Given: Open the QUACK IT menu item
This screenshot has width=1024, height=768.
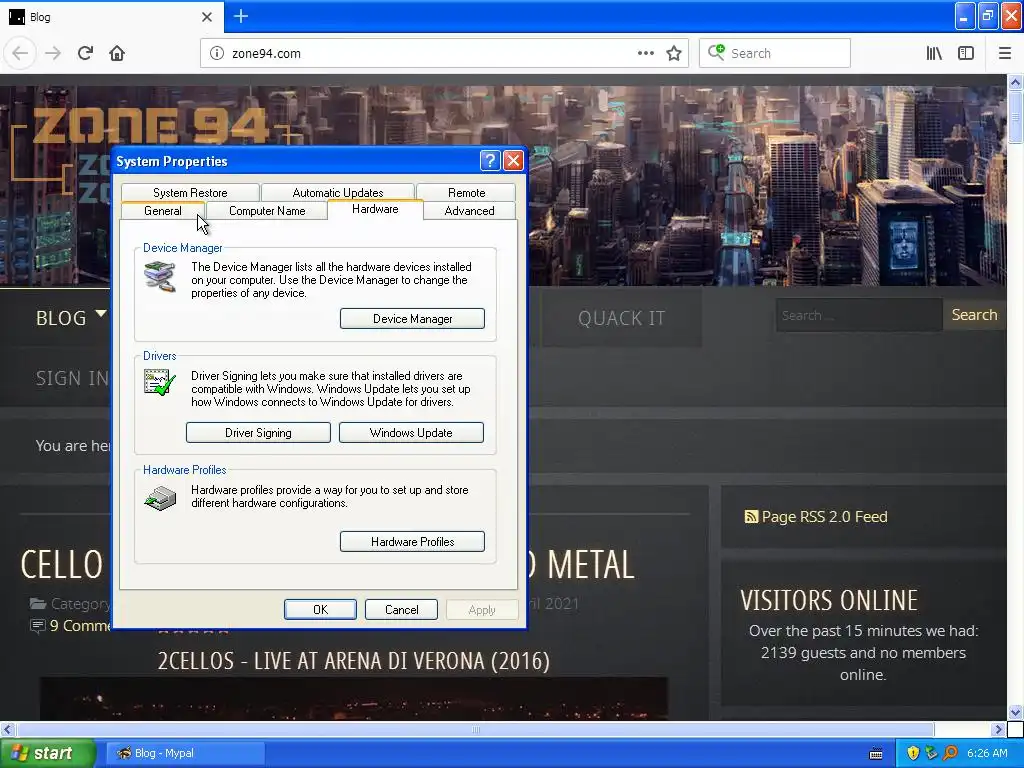Looking at the screenshot, I should pyautogui.click(x=622, y=318).
